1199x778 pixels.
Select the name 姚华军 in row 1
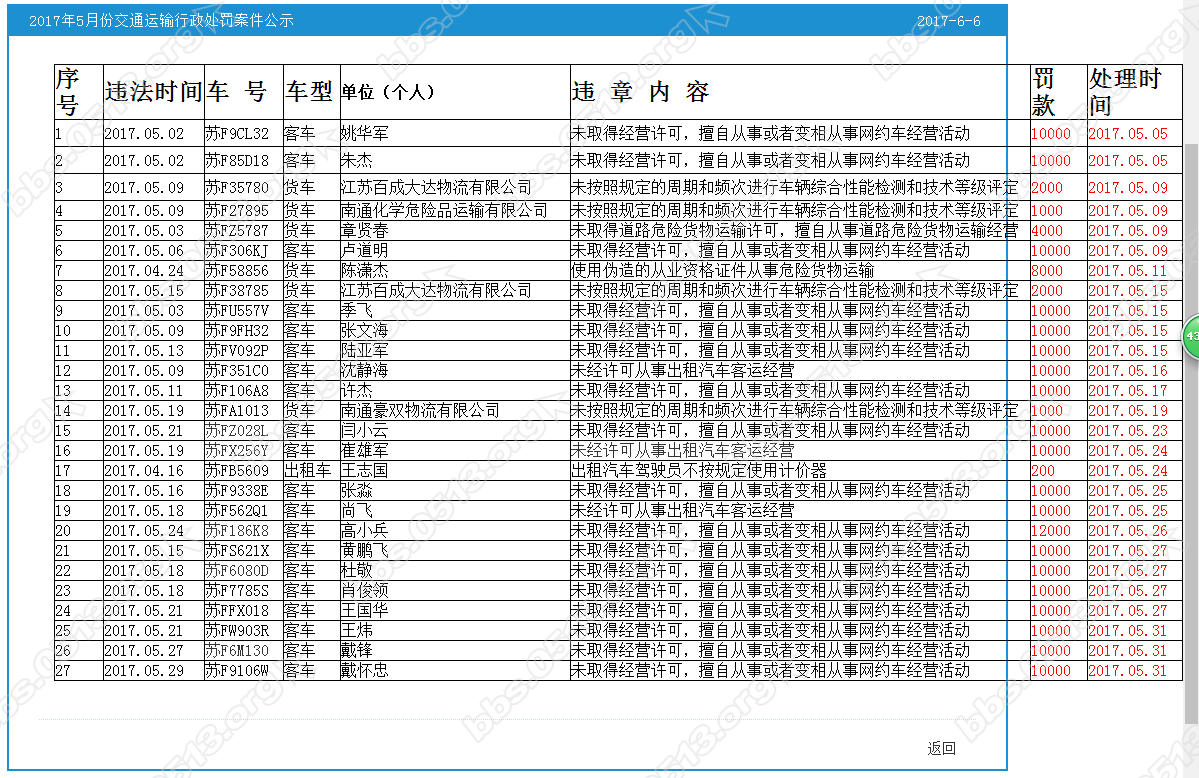pyautogui.click(x=363, y=132)
